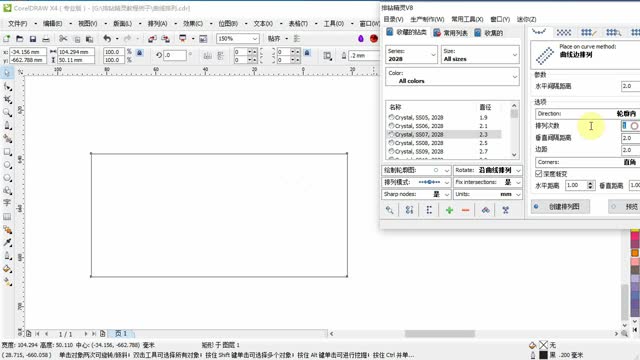The height and width of the screenshot is (360, 640).
Task: Open the 目录(V) menu in plugin window
Action: point(393,19)
